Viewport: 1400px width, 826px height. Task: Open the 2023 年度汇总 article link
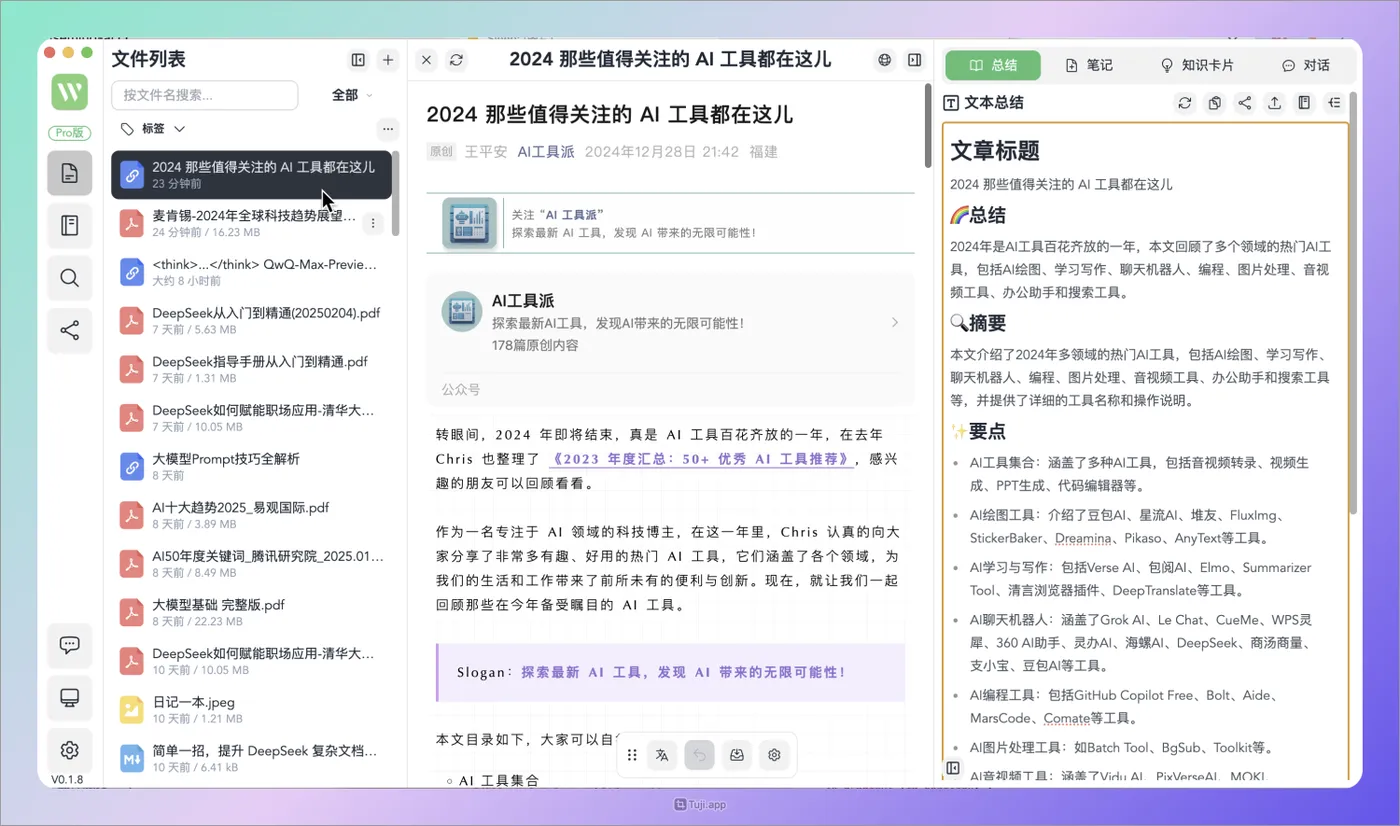(x=701, y=460)
